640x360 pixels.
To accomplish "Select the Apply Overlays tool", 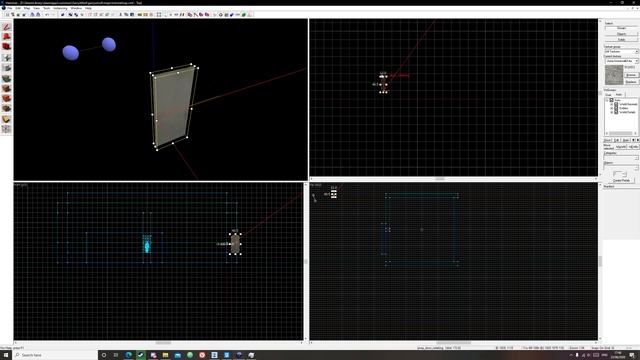I will [x=6, y=109].
